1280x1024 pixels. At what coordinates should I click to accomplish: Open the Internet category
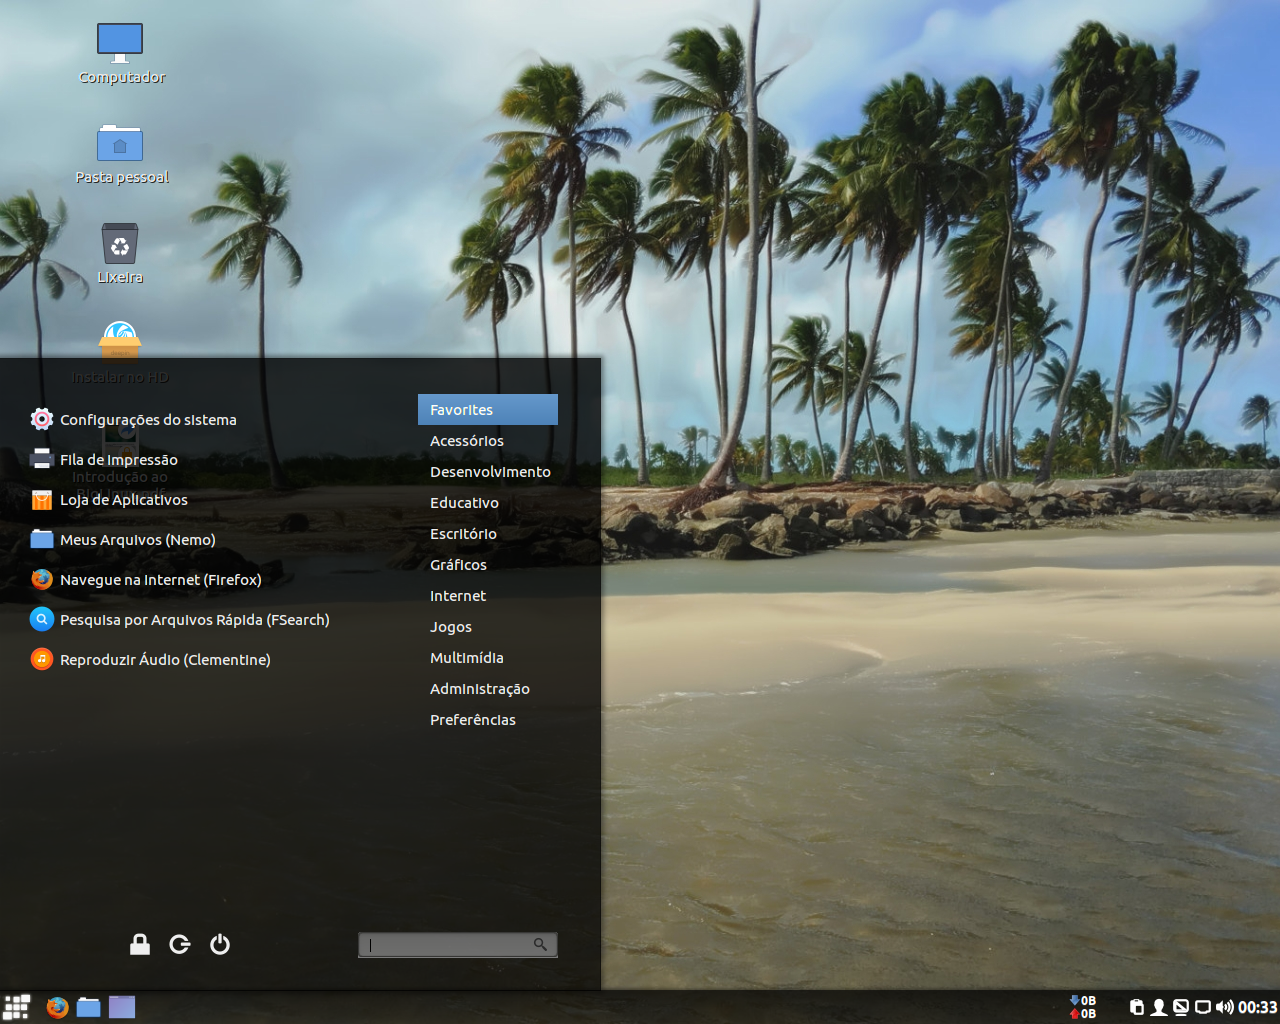point(488,595)
